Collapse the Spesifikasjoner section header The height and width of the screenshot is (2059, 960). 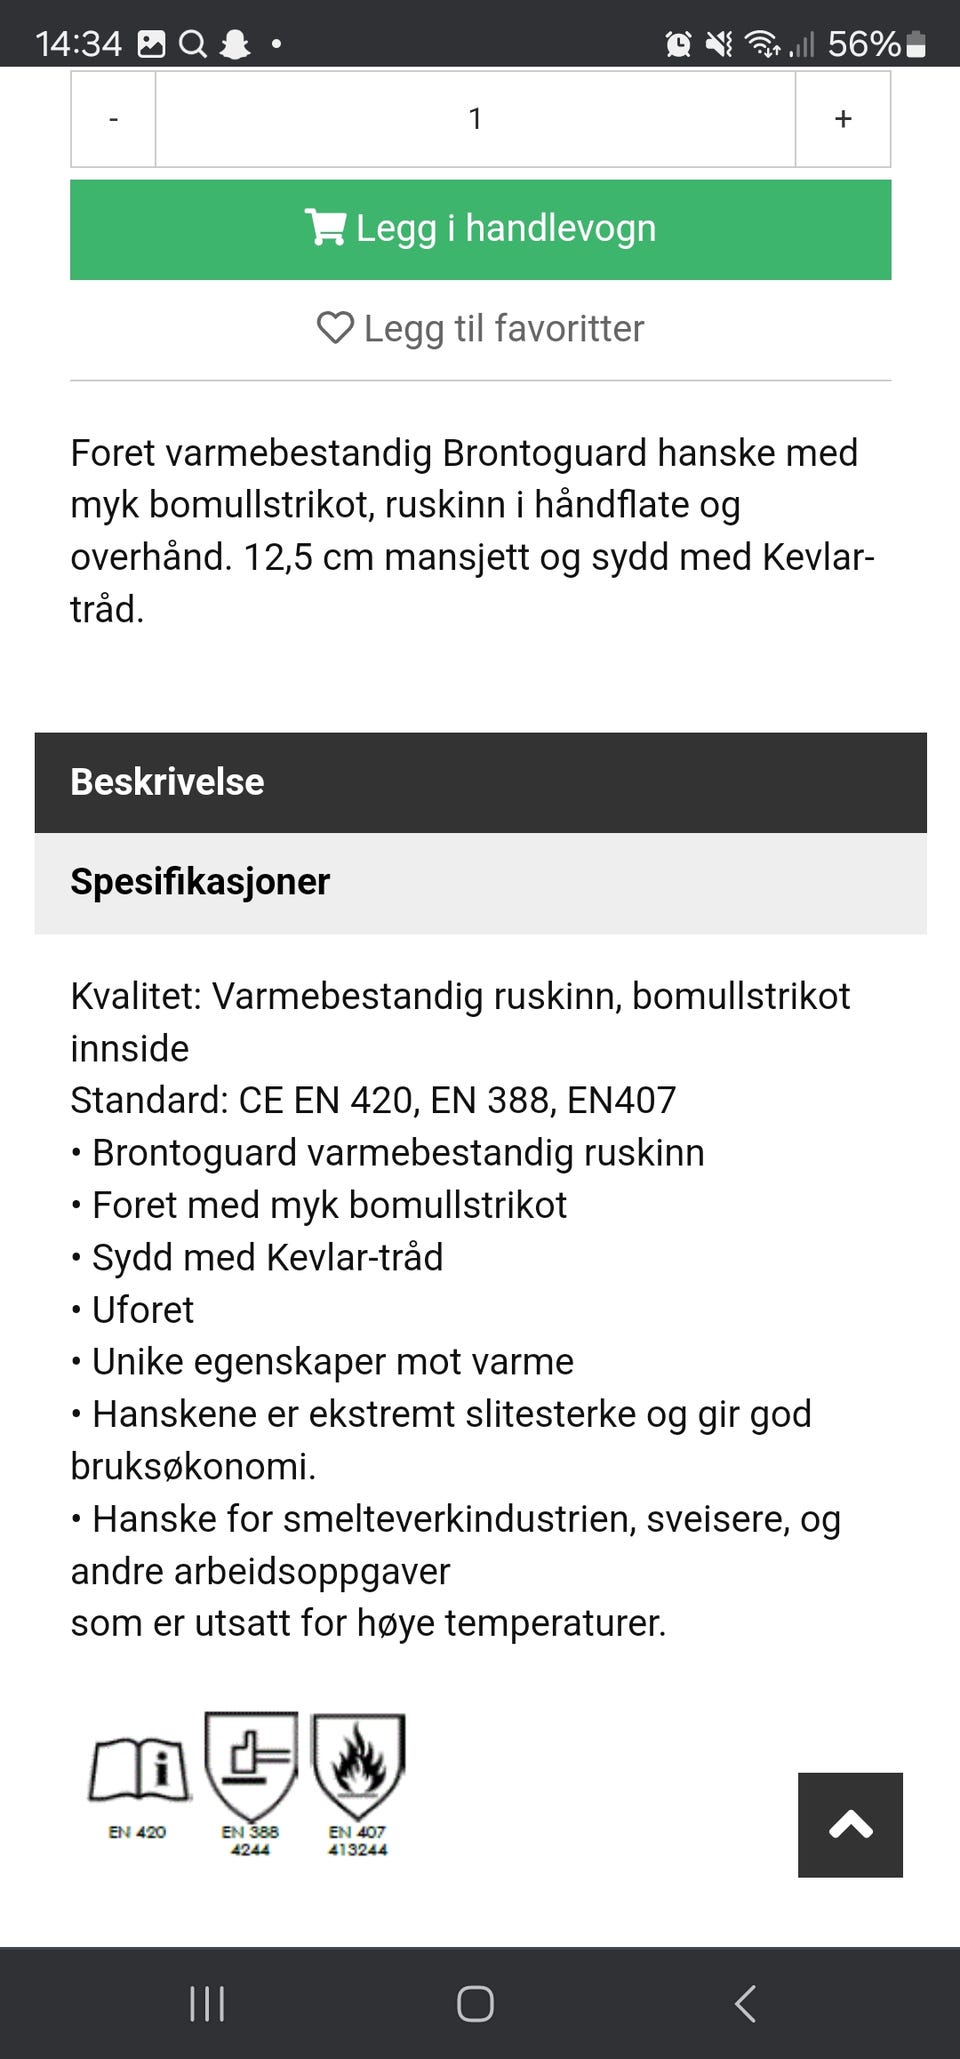(480, 883)
